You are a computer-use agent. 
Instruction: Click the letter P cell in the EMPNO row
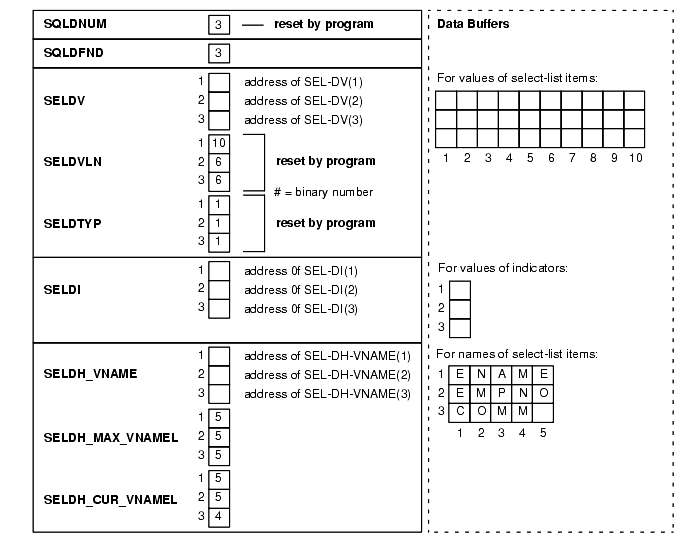(501, 392)
